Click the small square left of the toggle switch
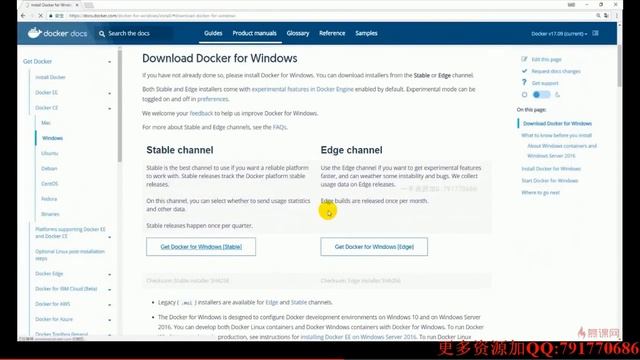The image size is (640, 360). 524,95
